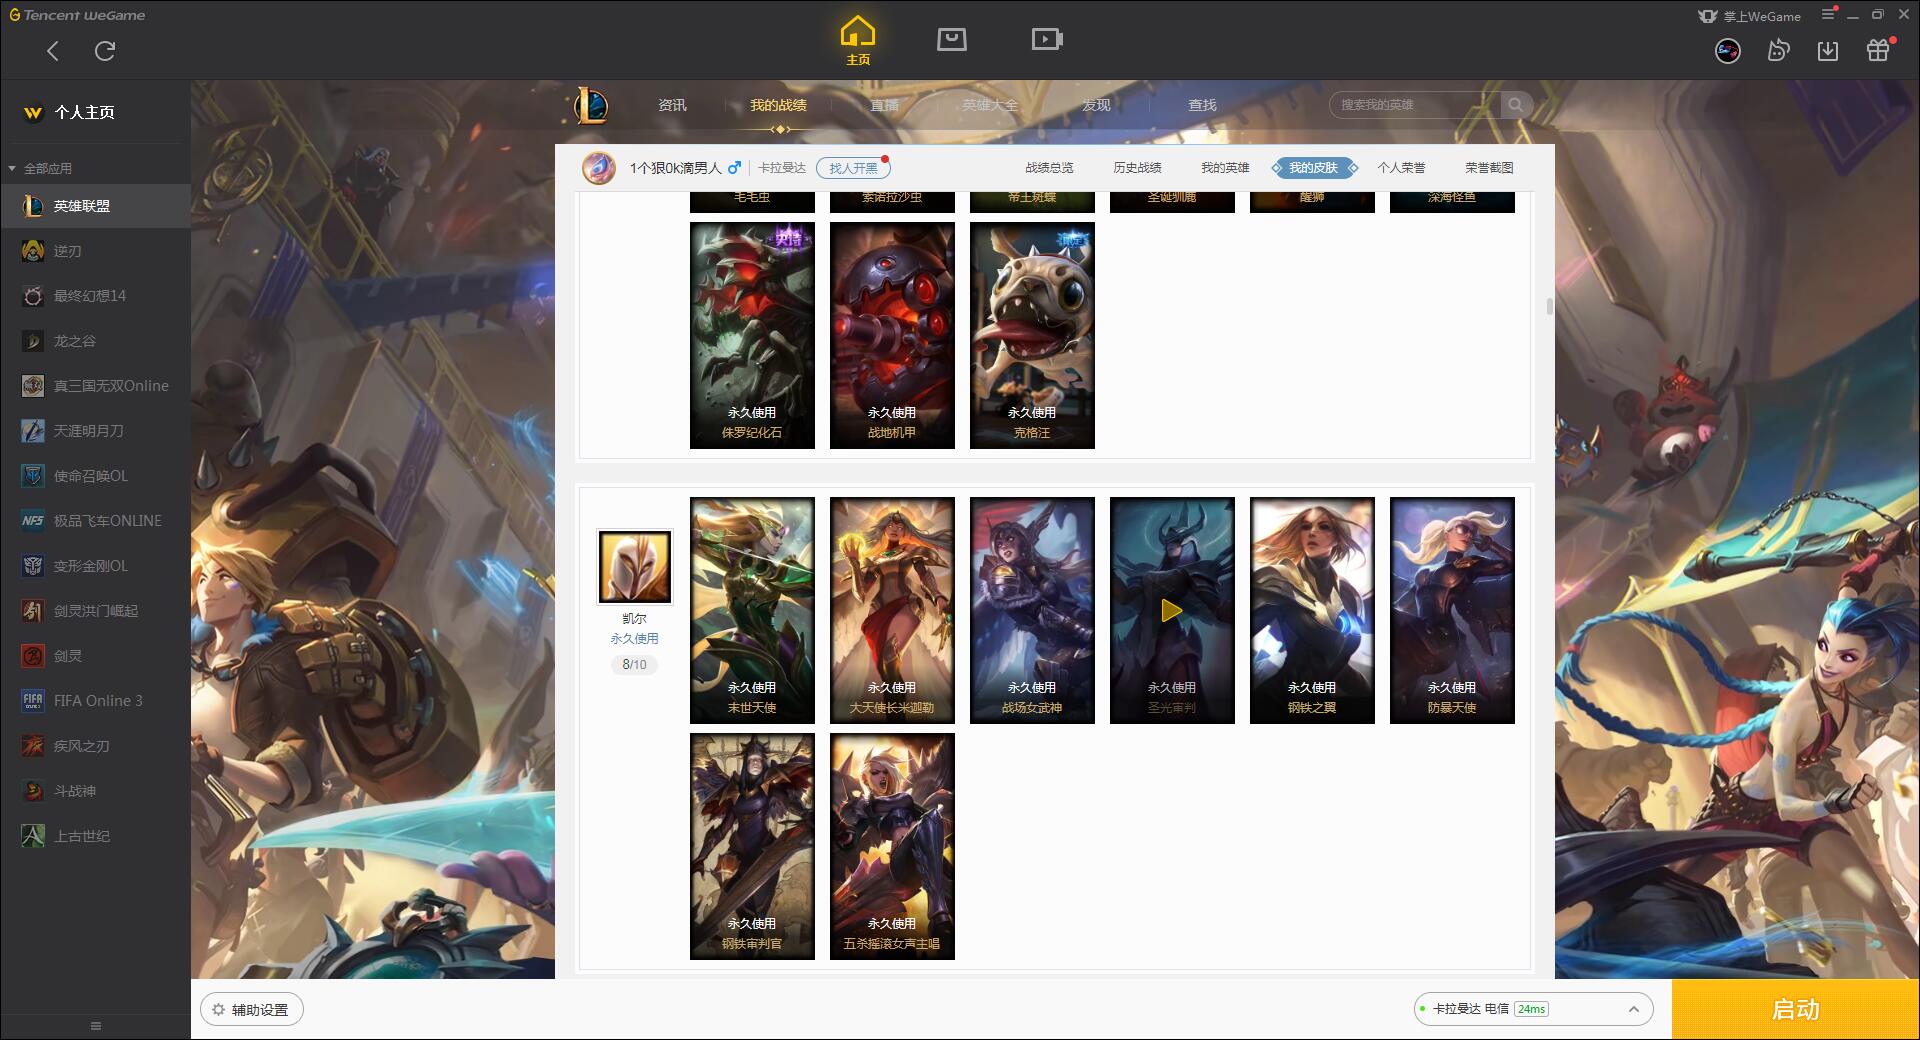The height and width of the screenshot is (1040, 1920).
Task: Switch to 个人荣誉 sub-tab
Action: point(1401,168)
